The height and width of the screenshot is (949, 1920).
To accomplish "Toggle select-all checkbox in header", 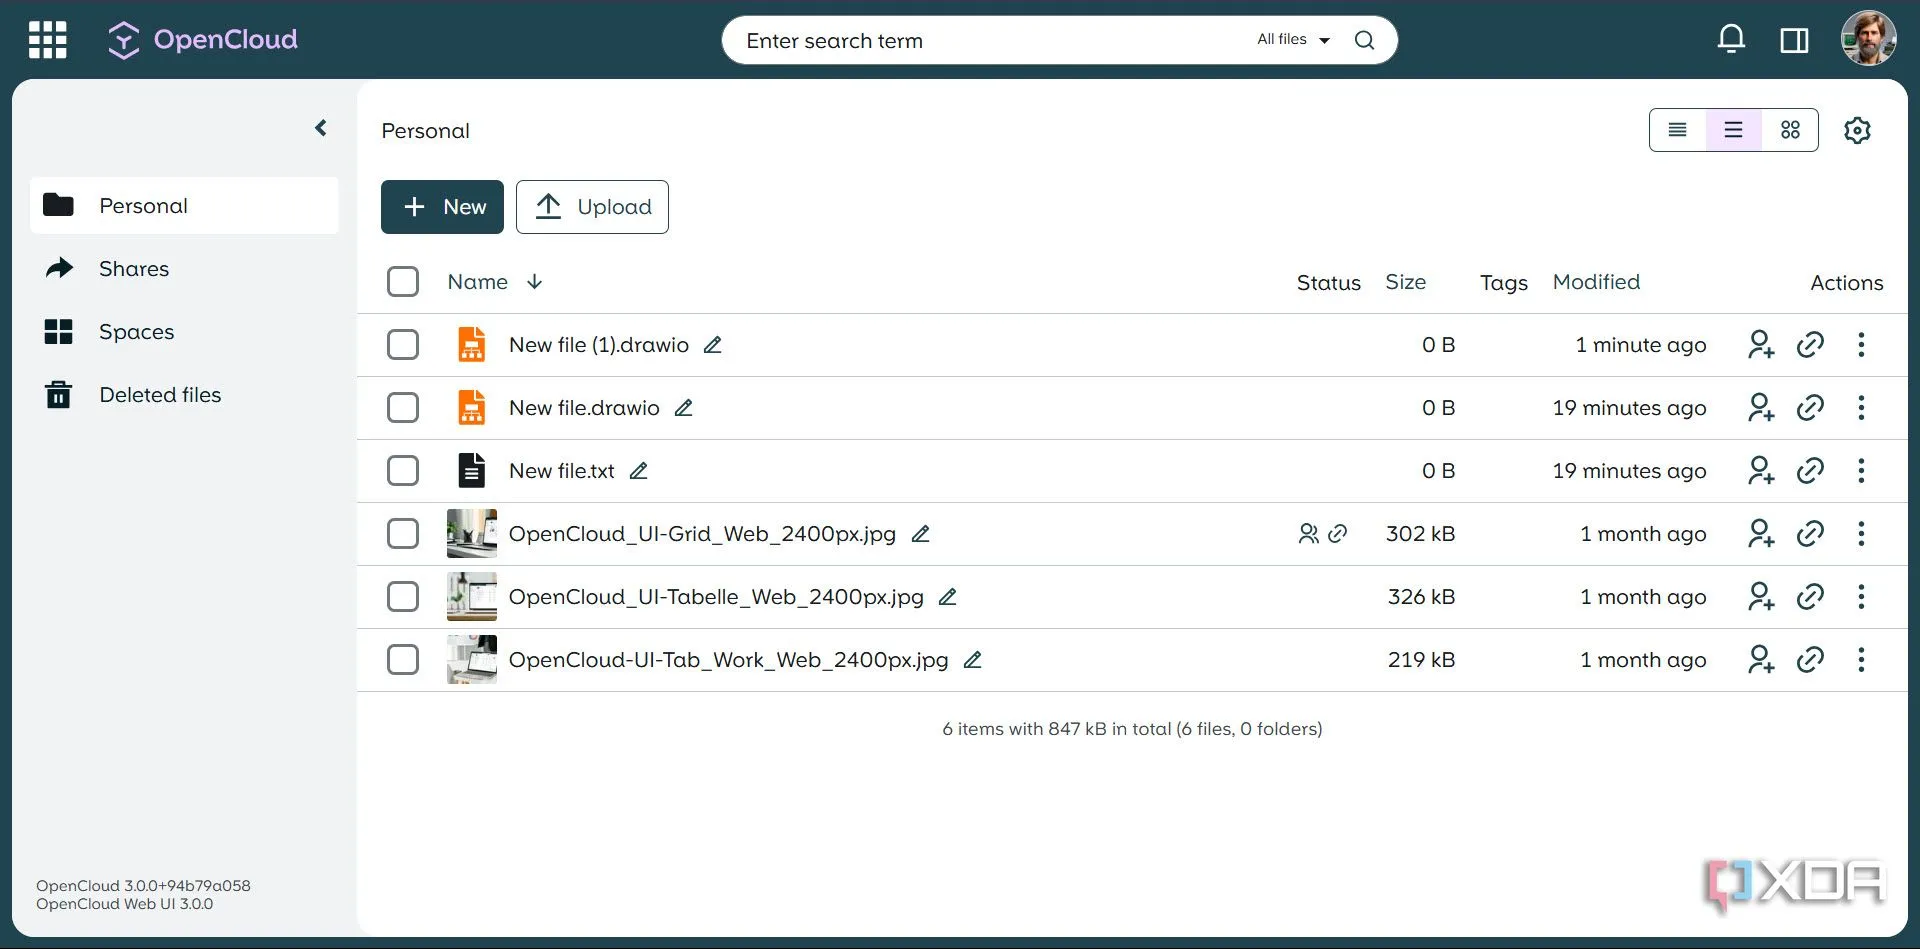I will [403, 282].
